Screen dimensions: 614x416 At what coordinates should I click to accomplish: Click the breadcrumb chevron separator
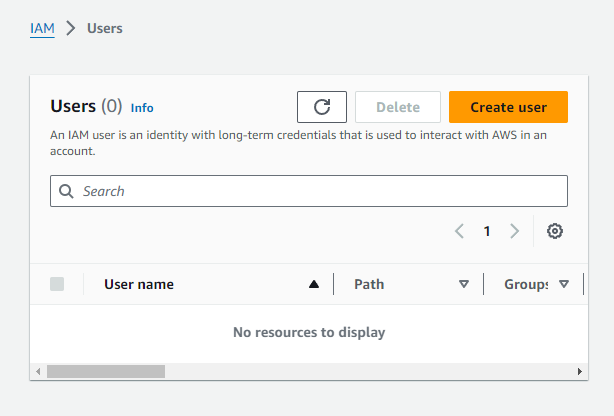70,28
